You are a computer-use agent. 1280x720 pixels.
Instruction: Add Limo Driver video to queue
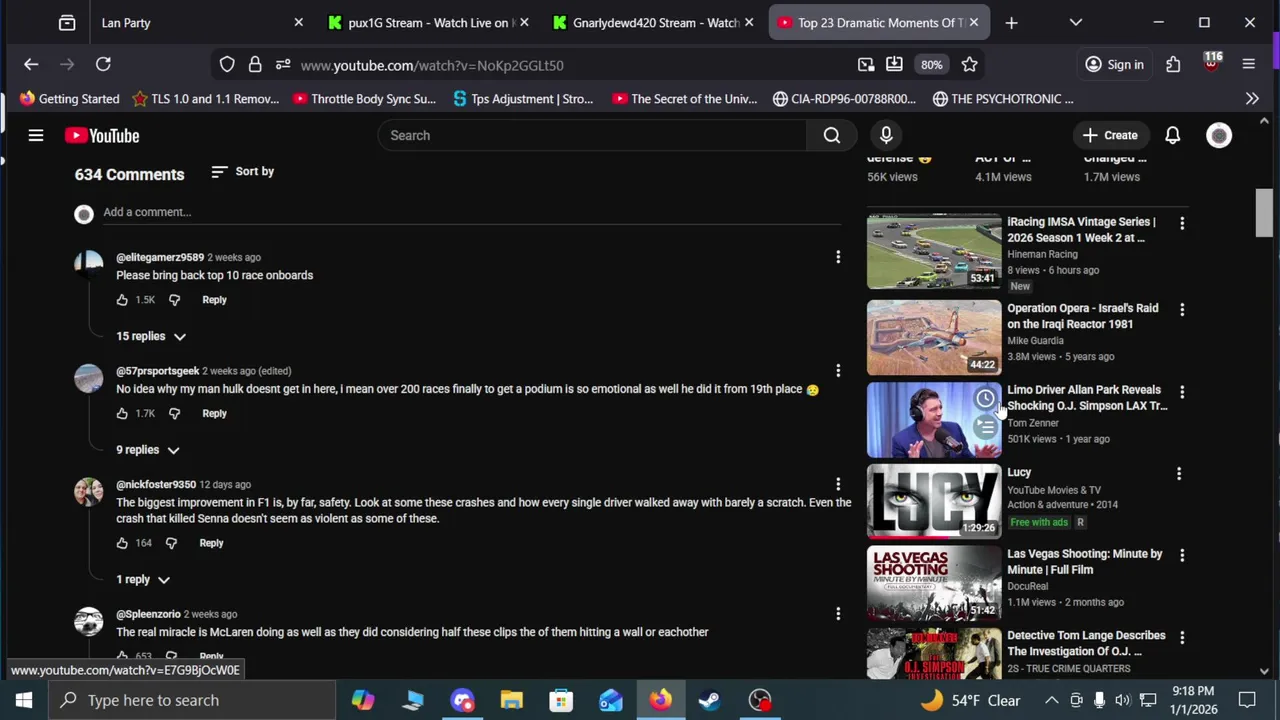coord(985,428)
